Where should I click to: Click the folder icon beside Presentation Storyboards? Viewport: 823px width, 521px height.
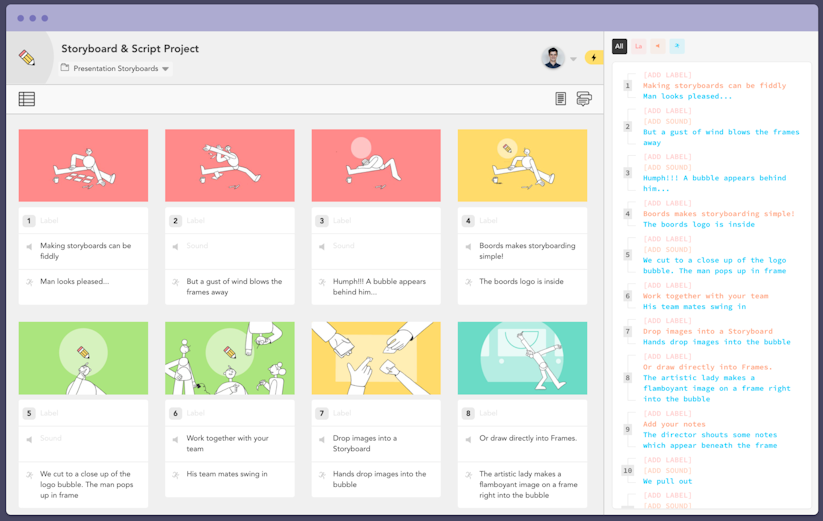click(x=65, y=68)
